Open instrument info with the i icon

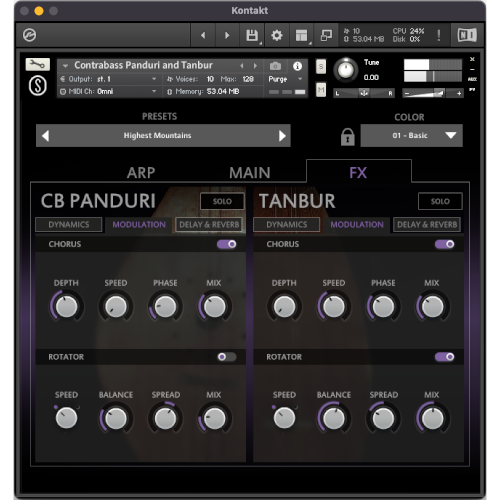point(297,66)
